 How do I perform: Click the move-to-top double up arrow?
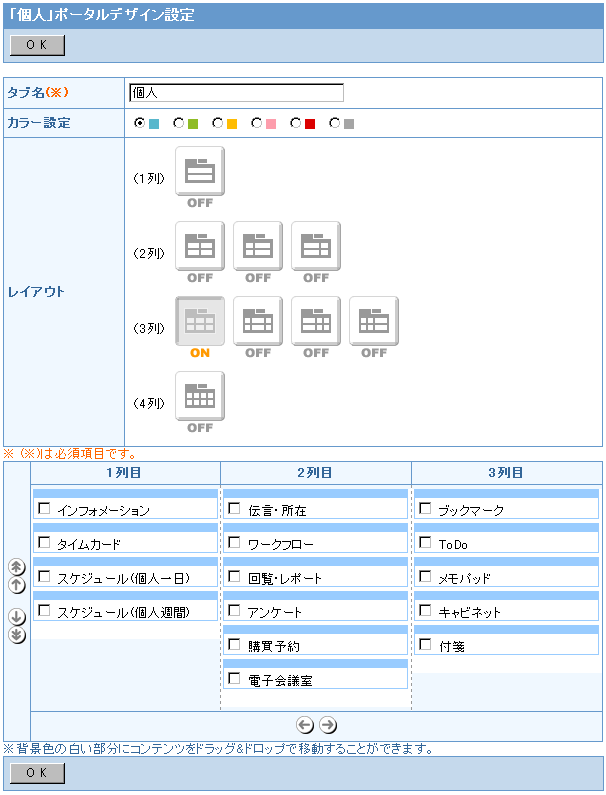tap(17, 567)
